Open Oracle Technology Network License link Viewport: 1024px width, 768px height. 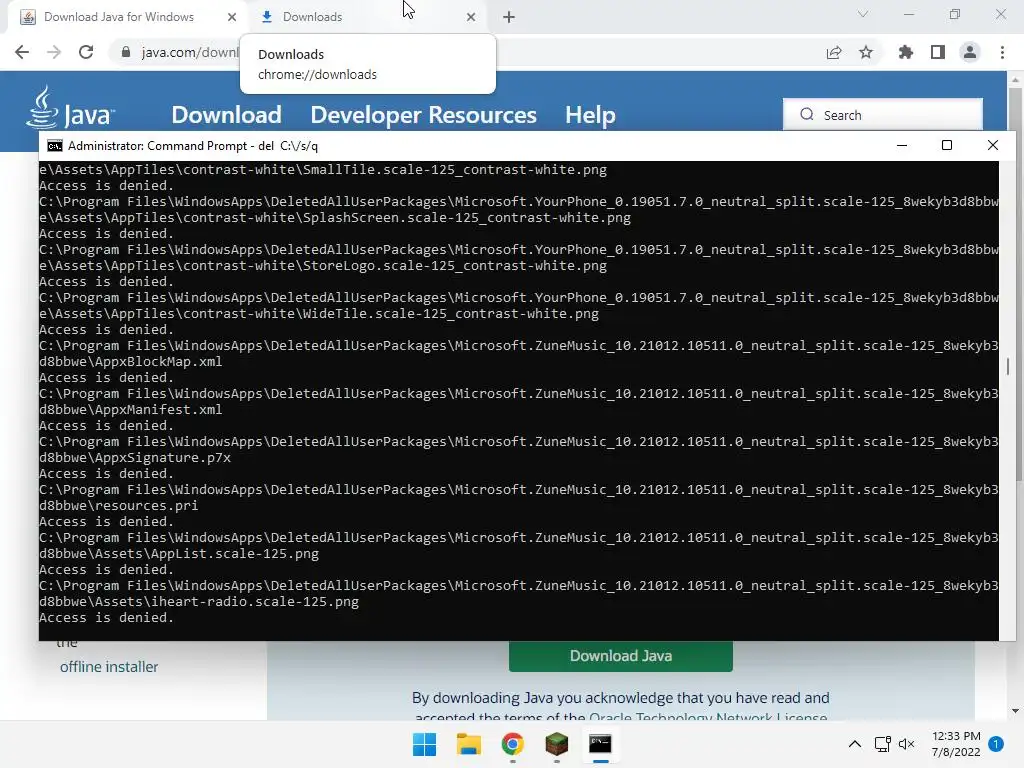click(x=708, y=717)
